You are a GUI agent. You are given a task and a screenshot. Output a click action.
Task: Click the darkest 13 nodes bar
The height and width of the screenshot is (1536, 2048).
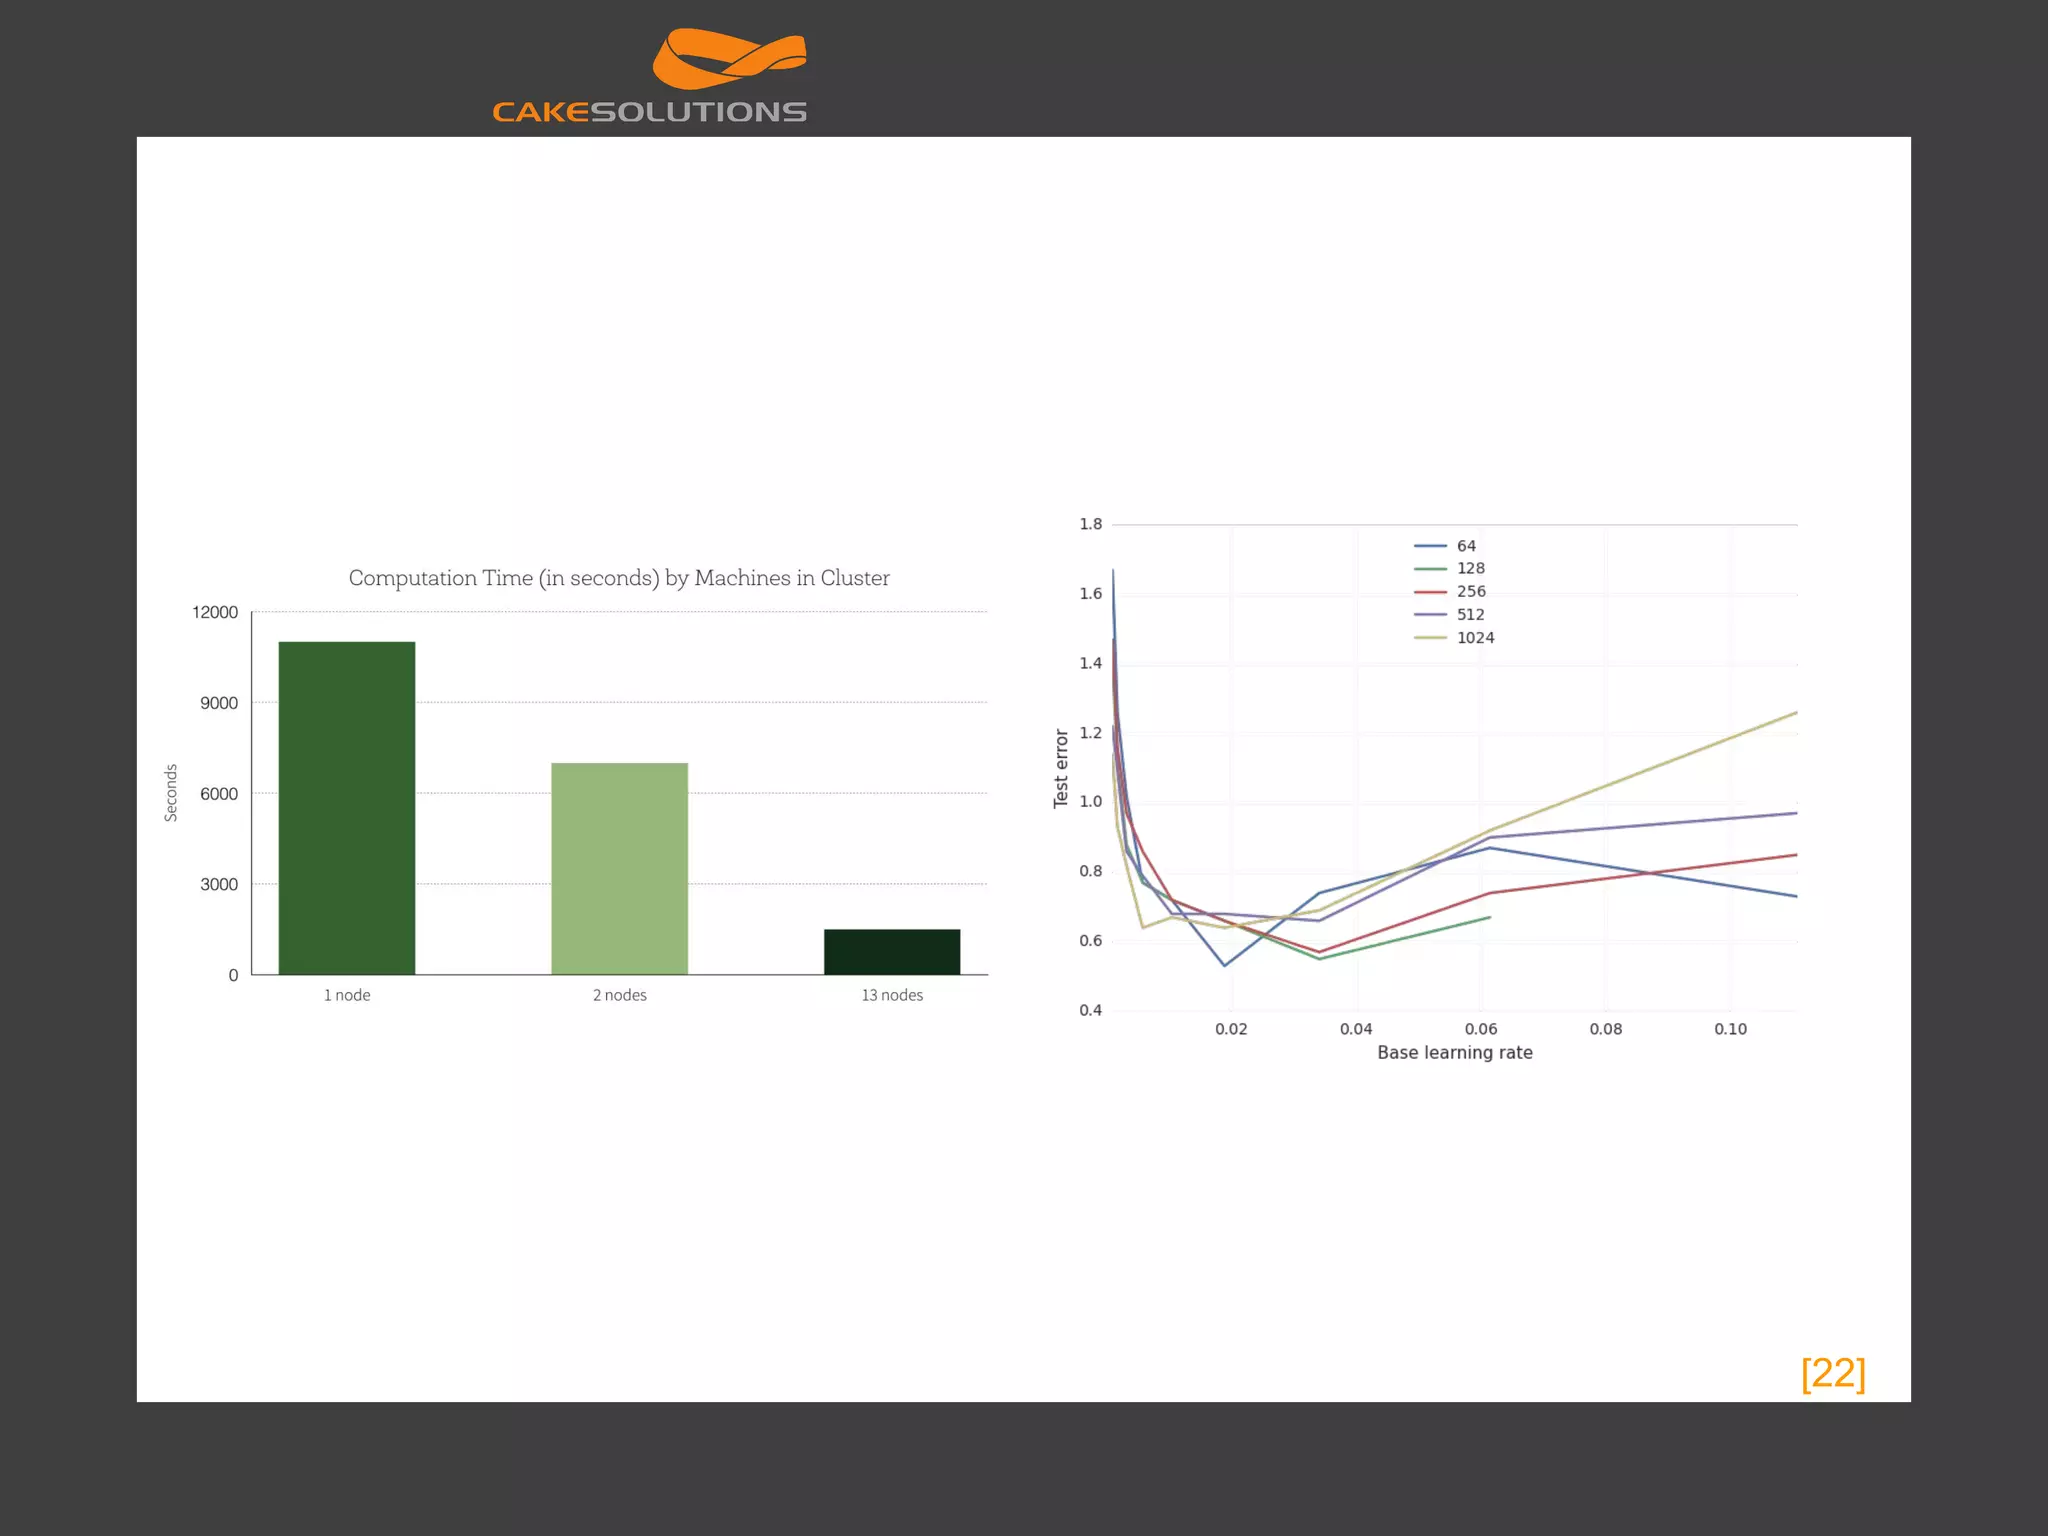click(891, 951)
